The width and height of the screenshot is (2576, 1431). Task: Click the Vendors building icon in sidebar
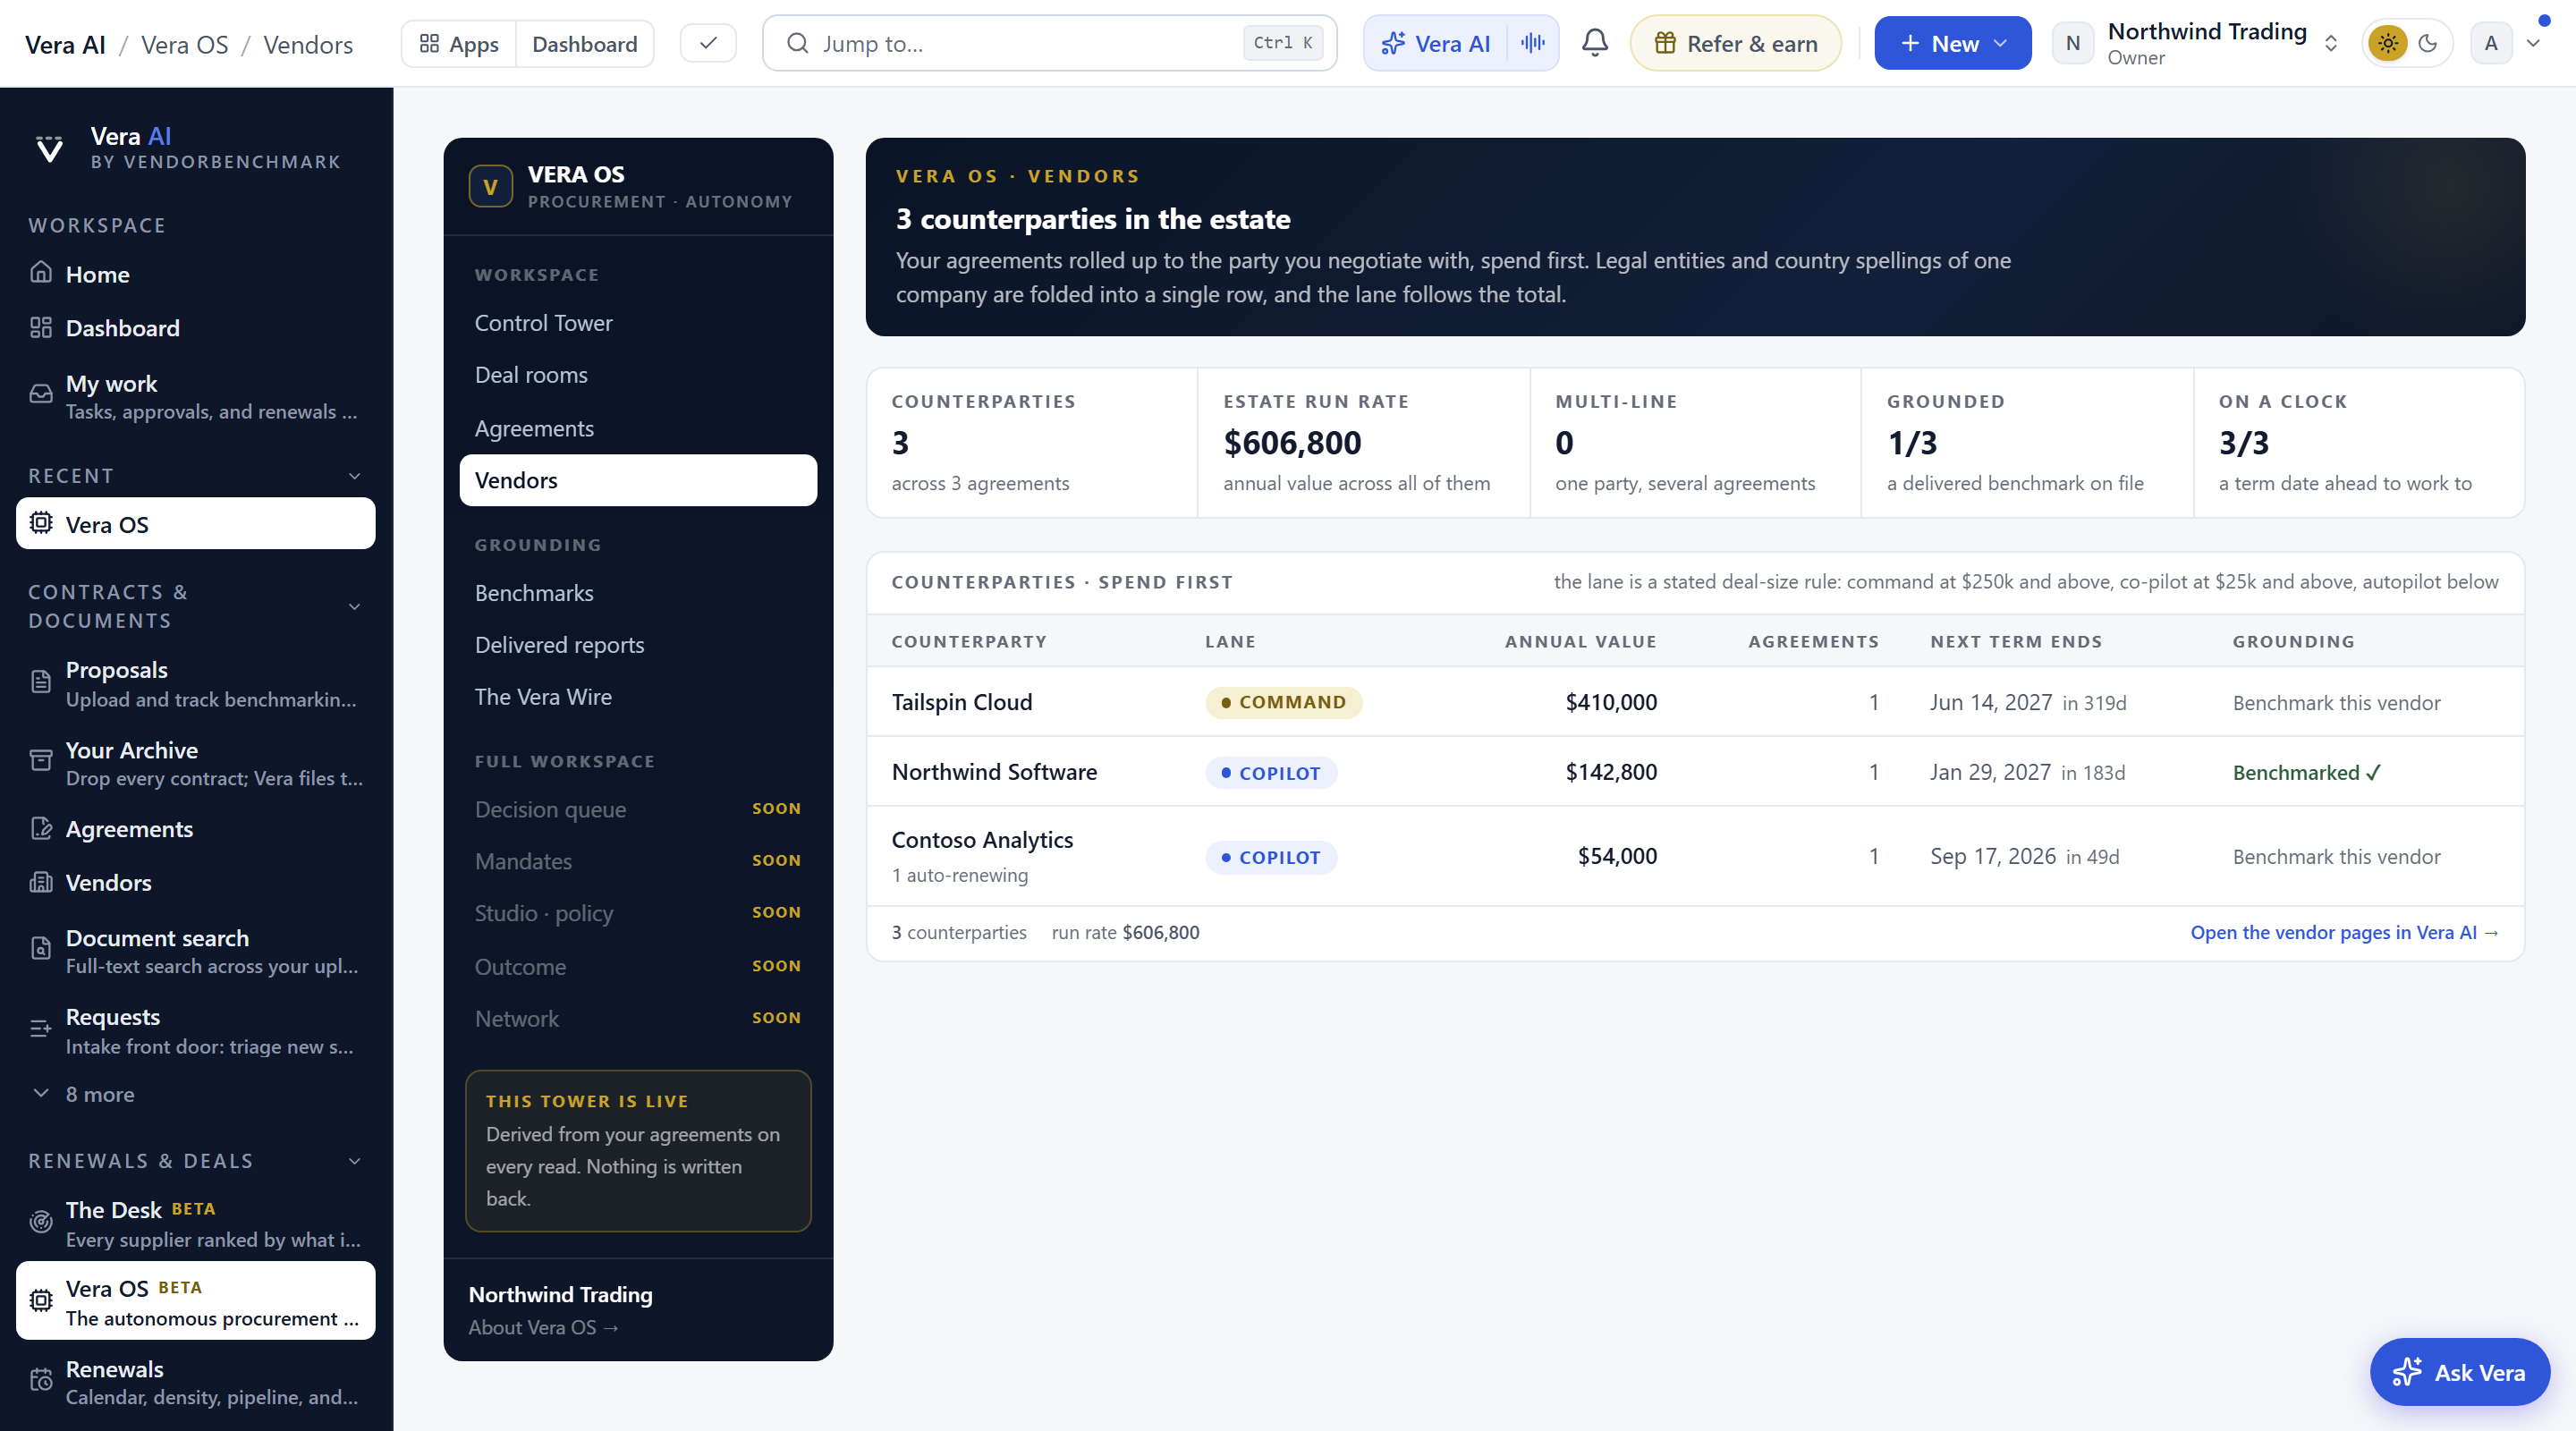click(41, 882)
